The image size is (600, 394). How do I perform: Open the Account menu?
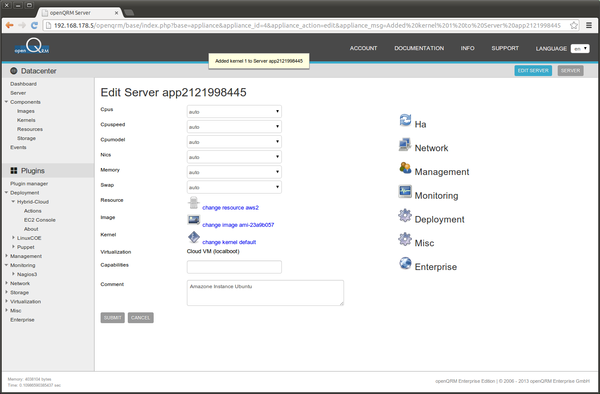363,48
